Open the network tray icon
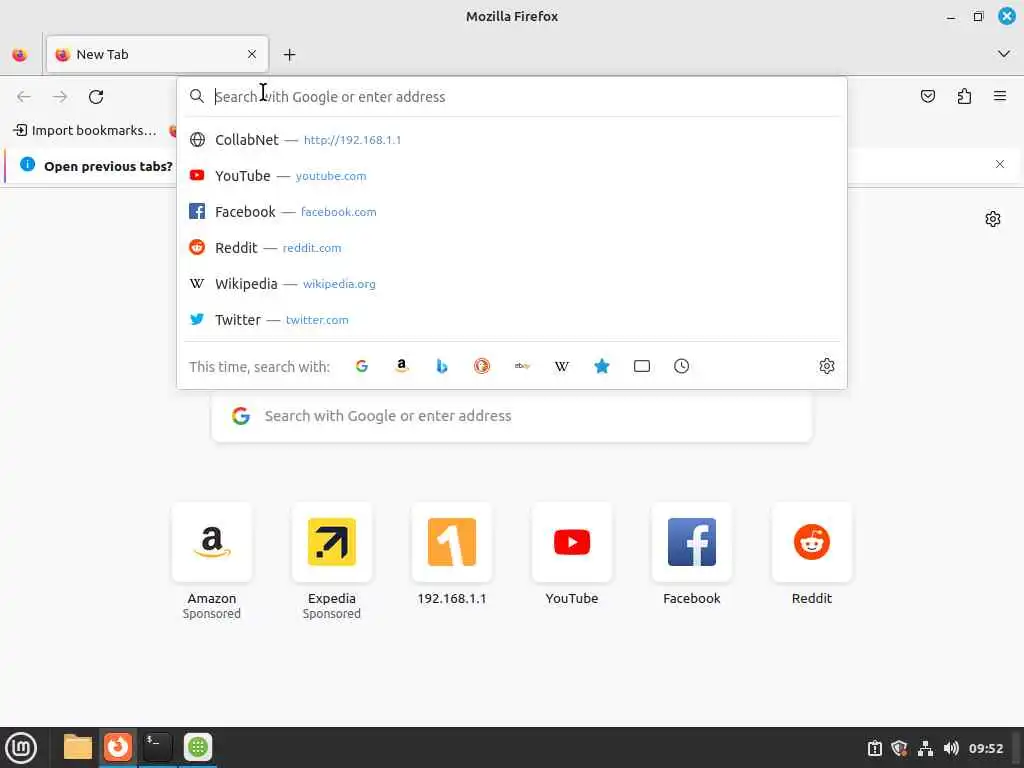Viewport: 1024px width, 768px height. pos(925,748)
